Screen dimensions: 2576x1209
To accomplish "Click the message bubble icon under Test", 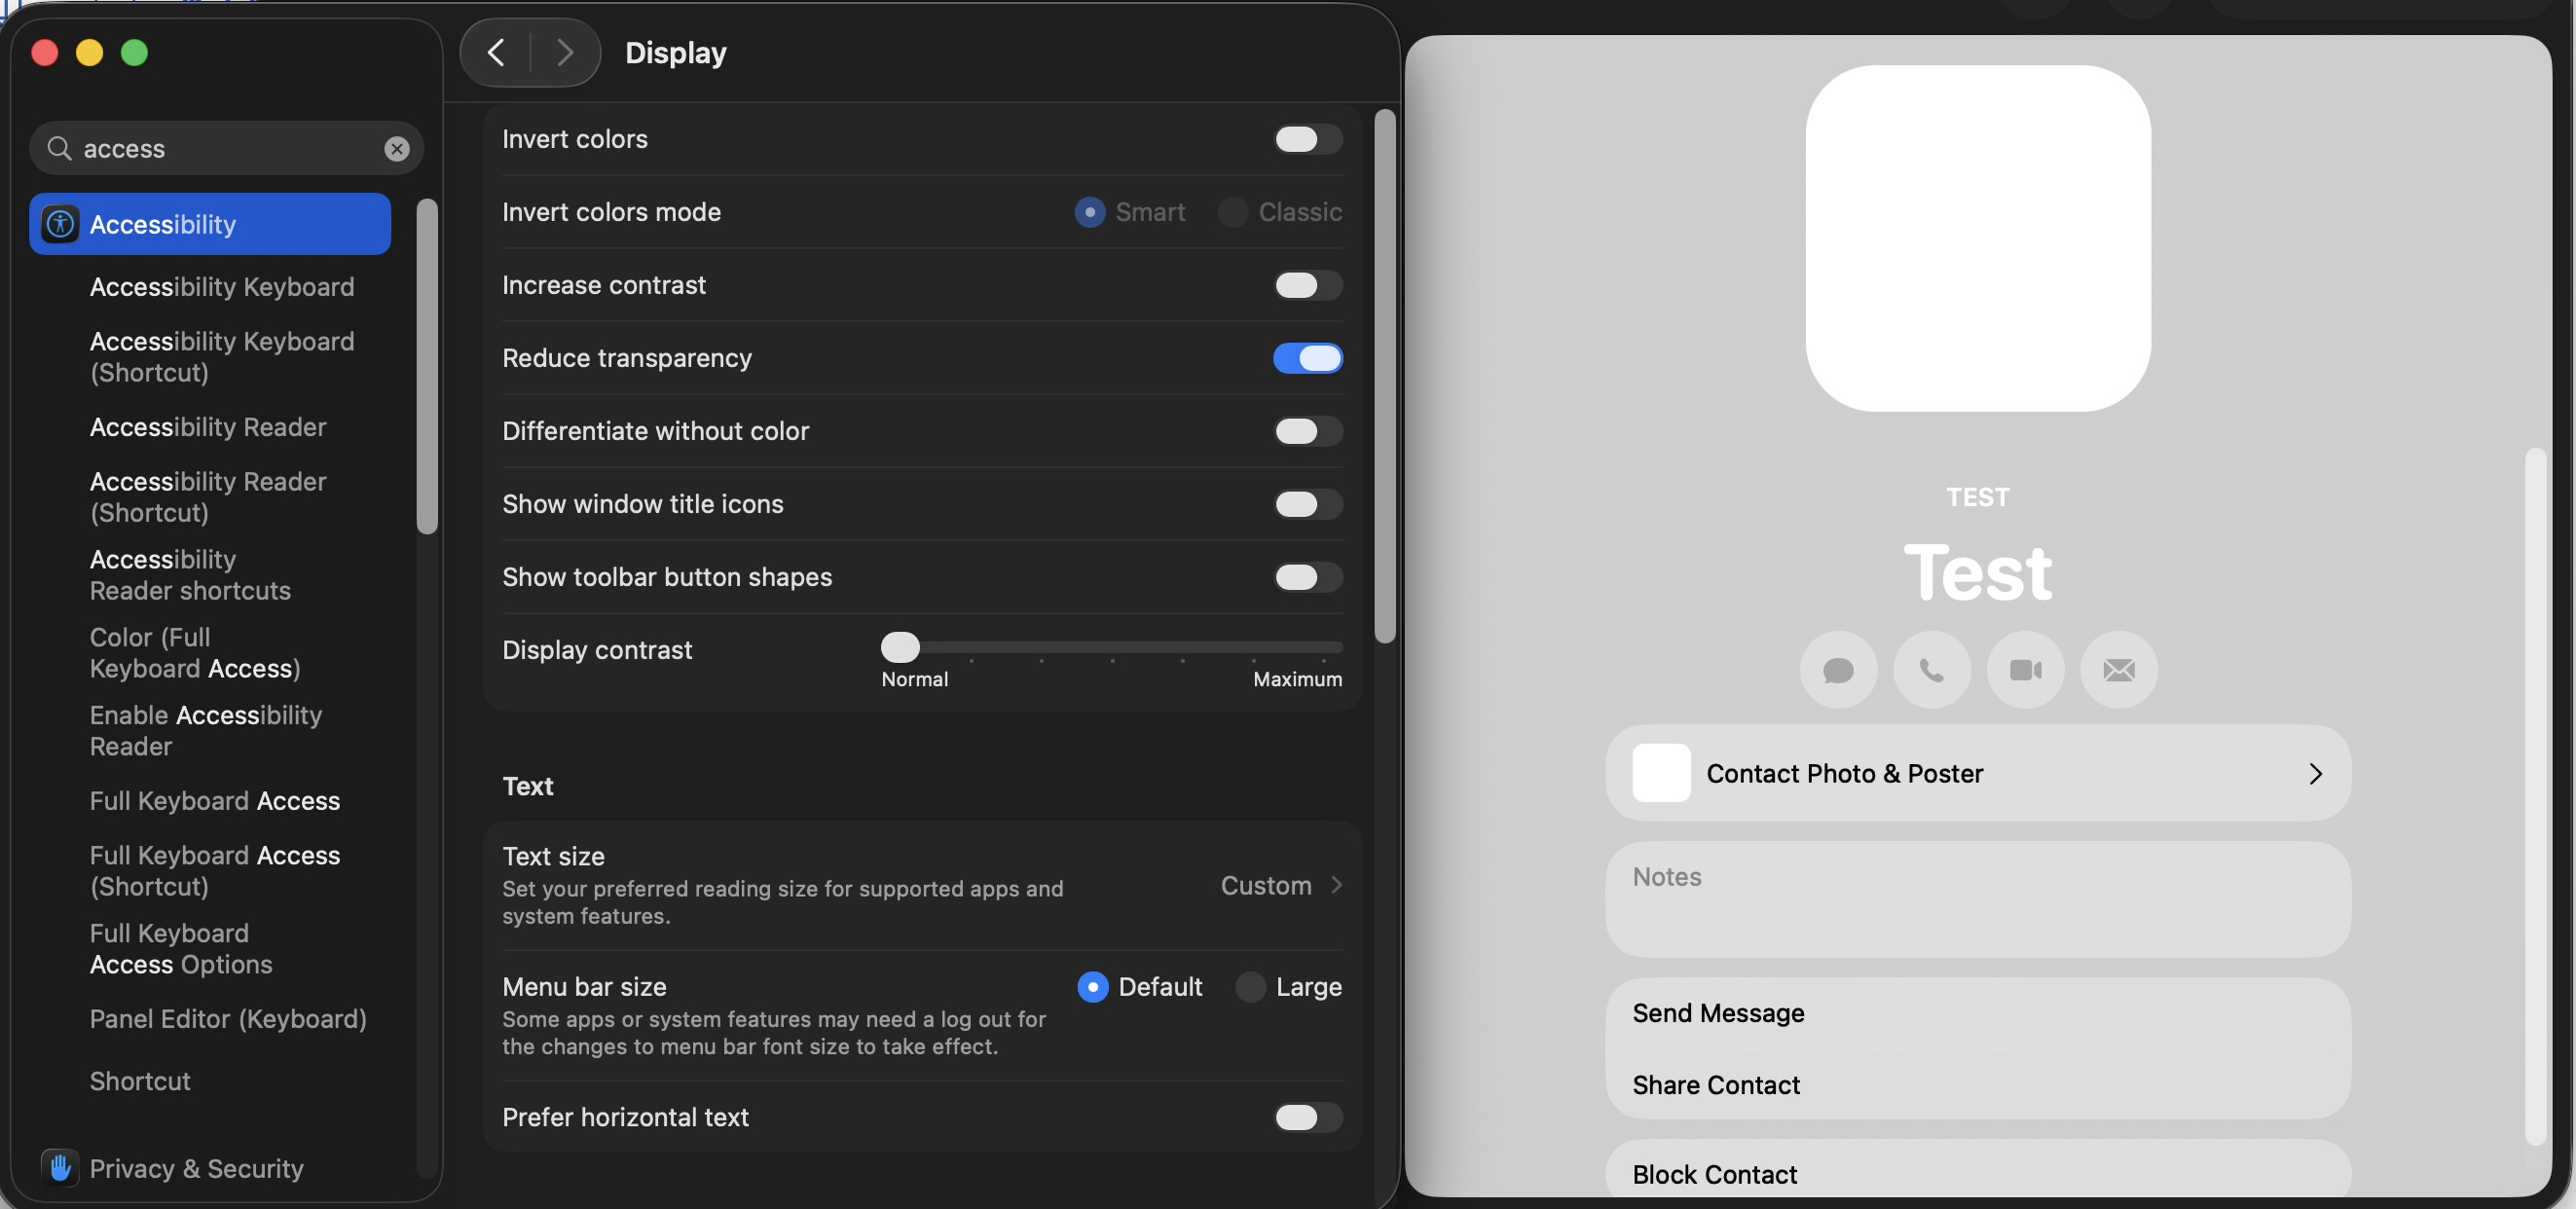I will point(1838,670).
